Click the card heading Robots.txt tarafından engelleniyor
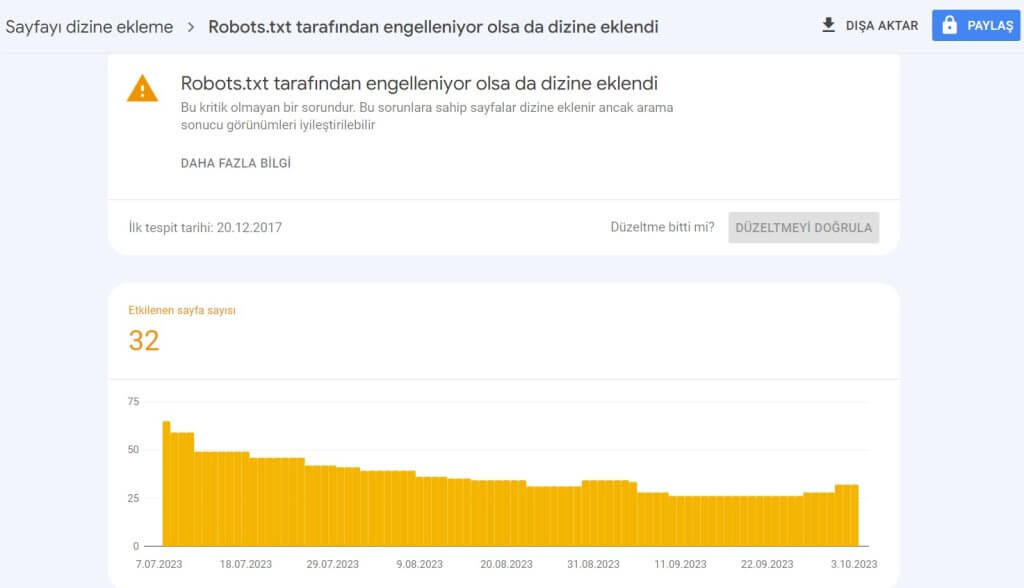1024x588 pixels. click(x=419, y=84)
